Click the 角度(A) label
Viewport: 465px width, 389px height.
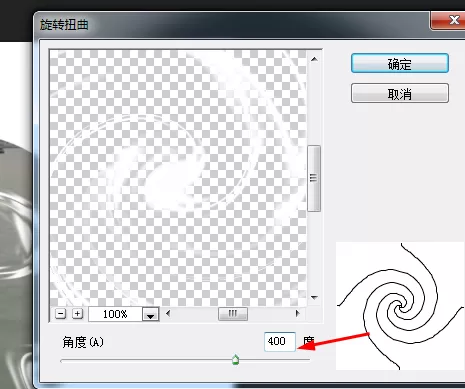pyautogui.click(x=83, y=342)
